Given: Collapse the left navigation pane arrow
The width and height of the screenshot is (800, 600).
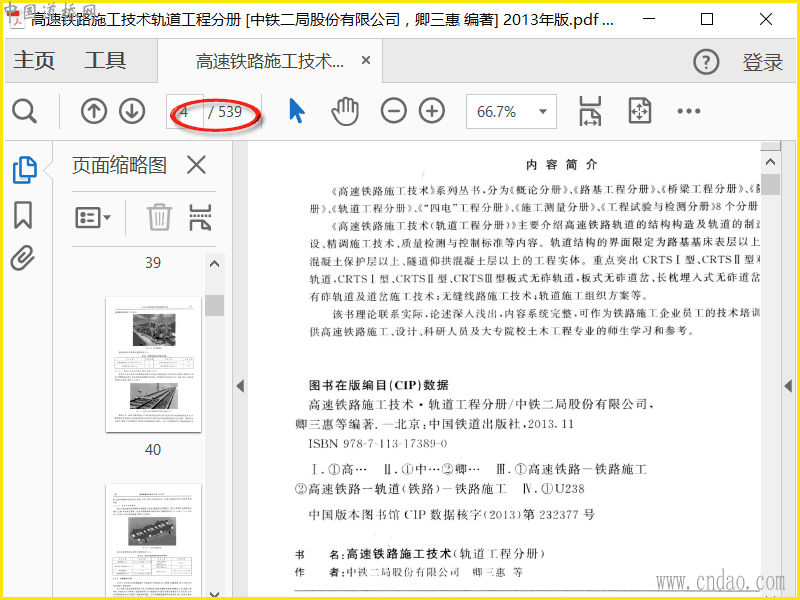Looking at the screenshot, I should pos(240,386).
